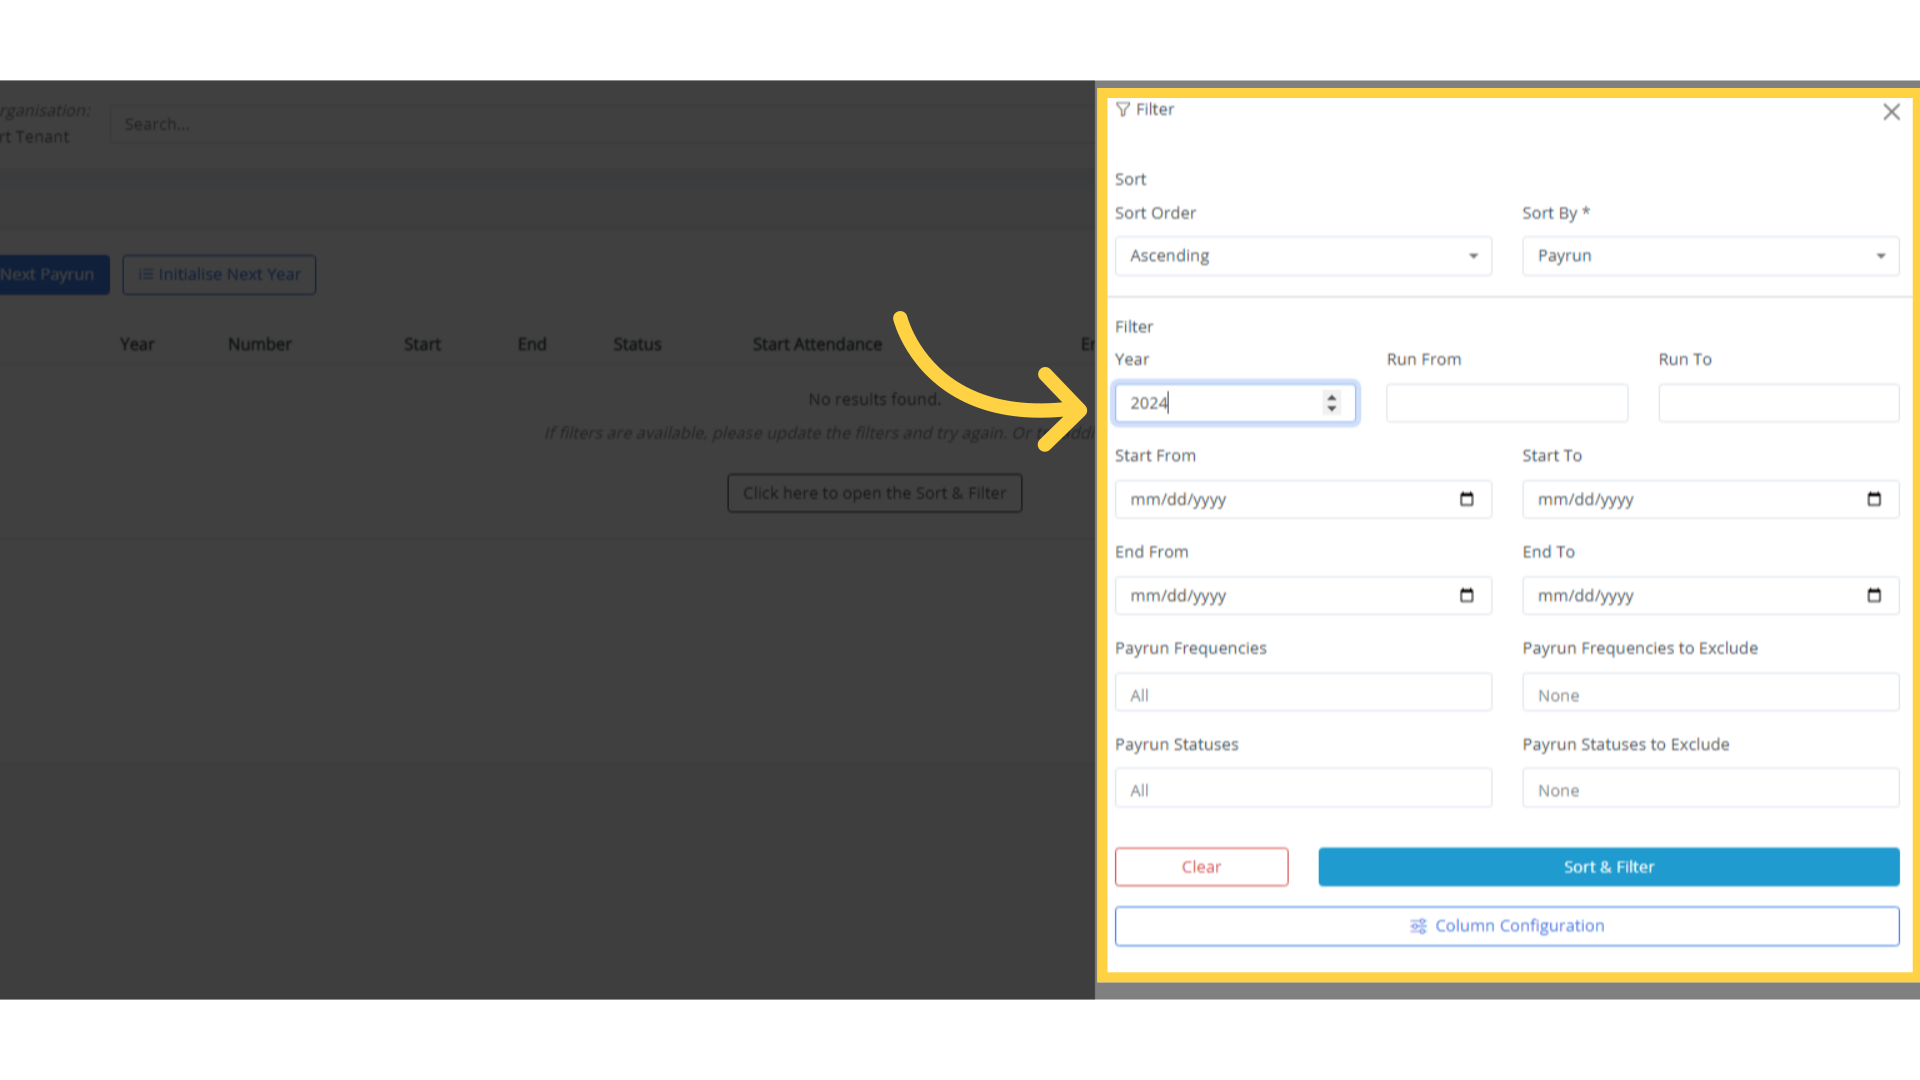Screen dimensions: 1920x1080
Task: Click the list icon on Initialise Next Year
Action: coord(146,274)
